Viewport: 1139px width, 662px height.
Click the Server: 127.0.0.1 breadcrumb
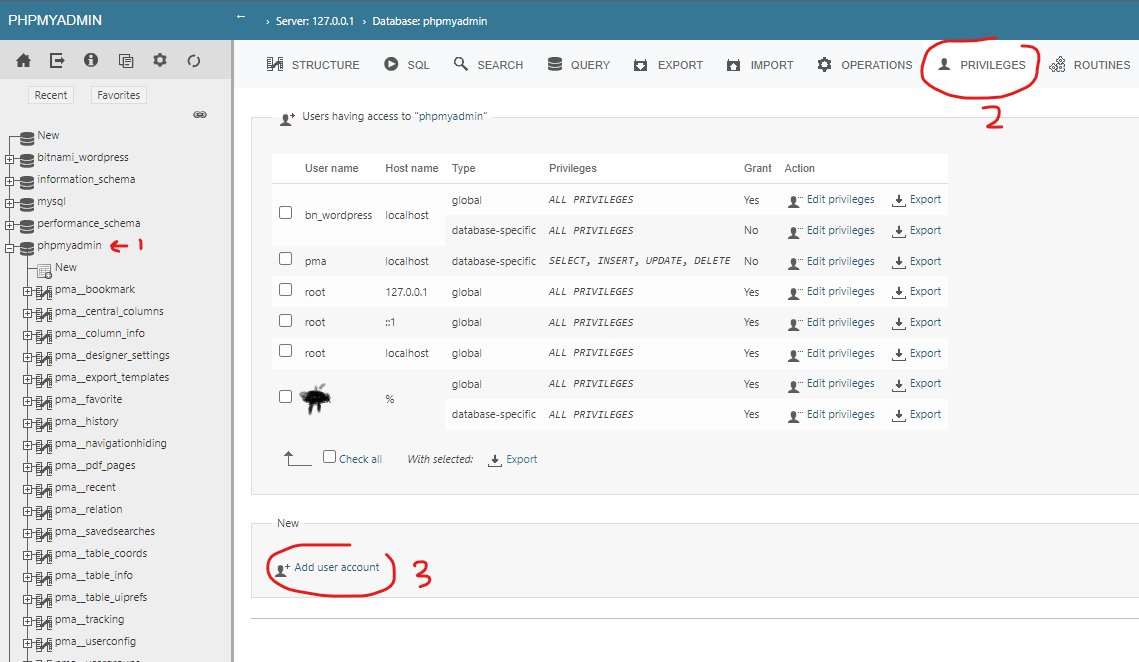[315, 21]
